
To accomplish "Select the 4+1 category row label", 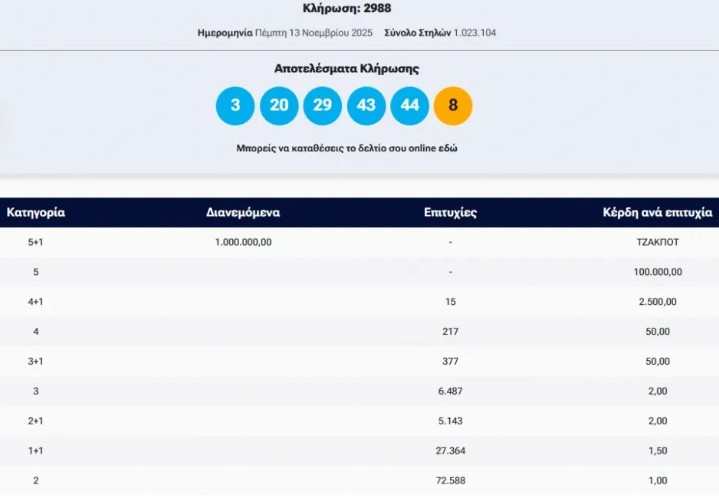I will (36, 301).
